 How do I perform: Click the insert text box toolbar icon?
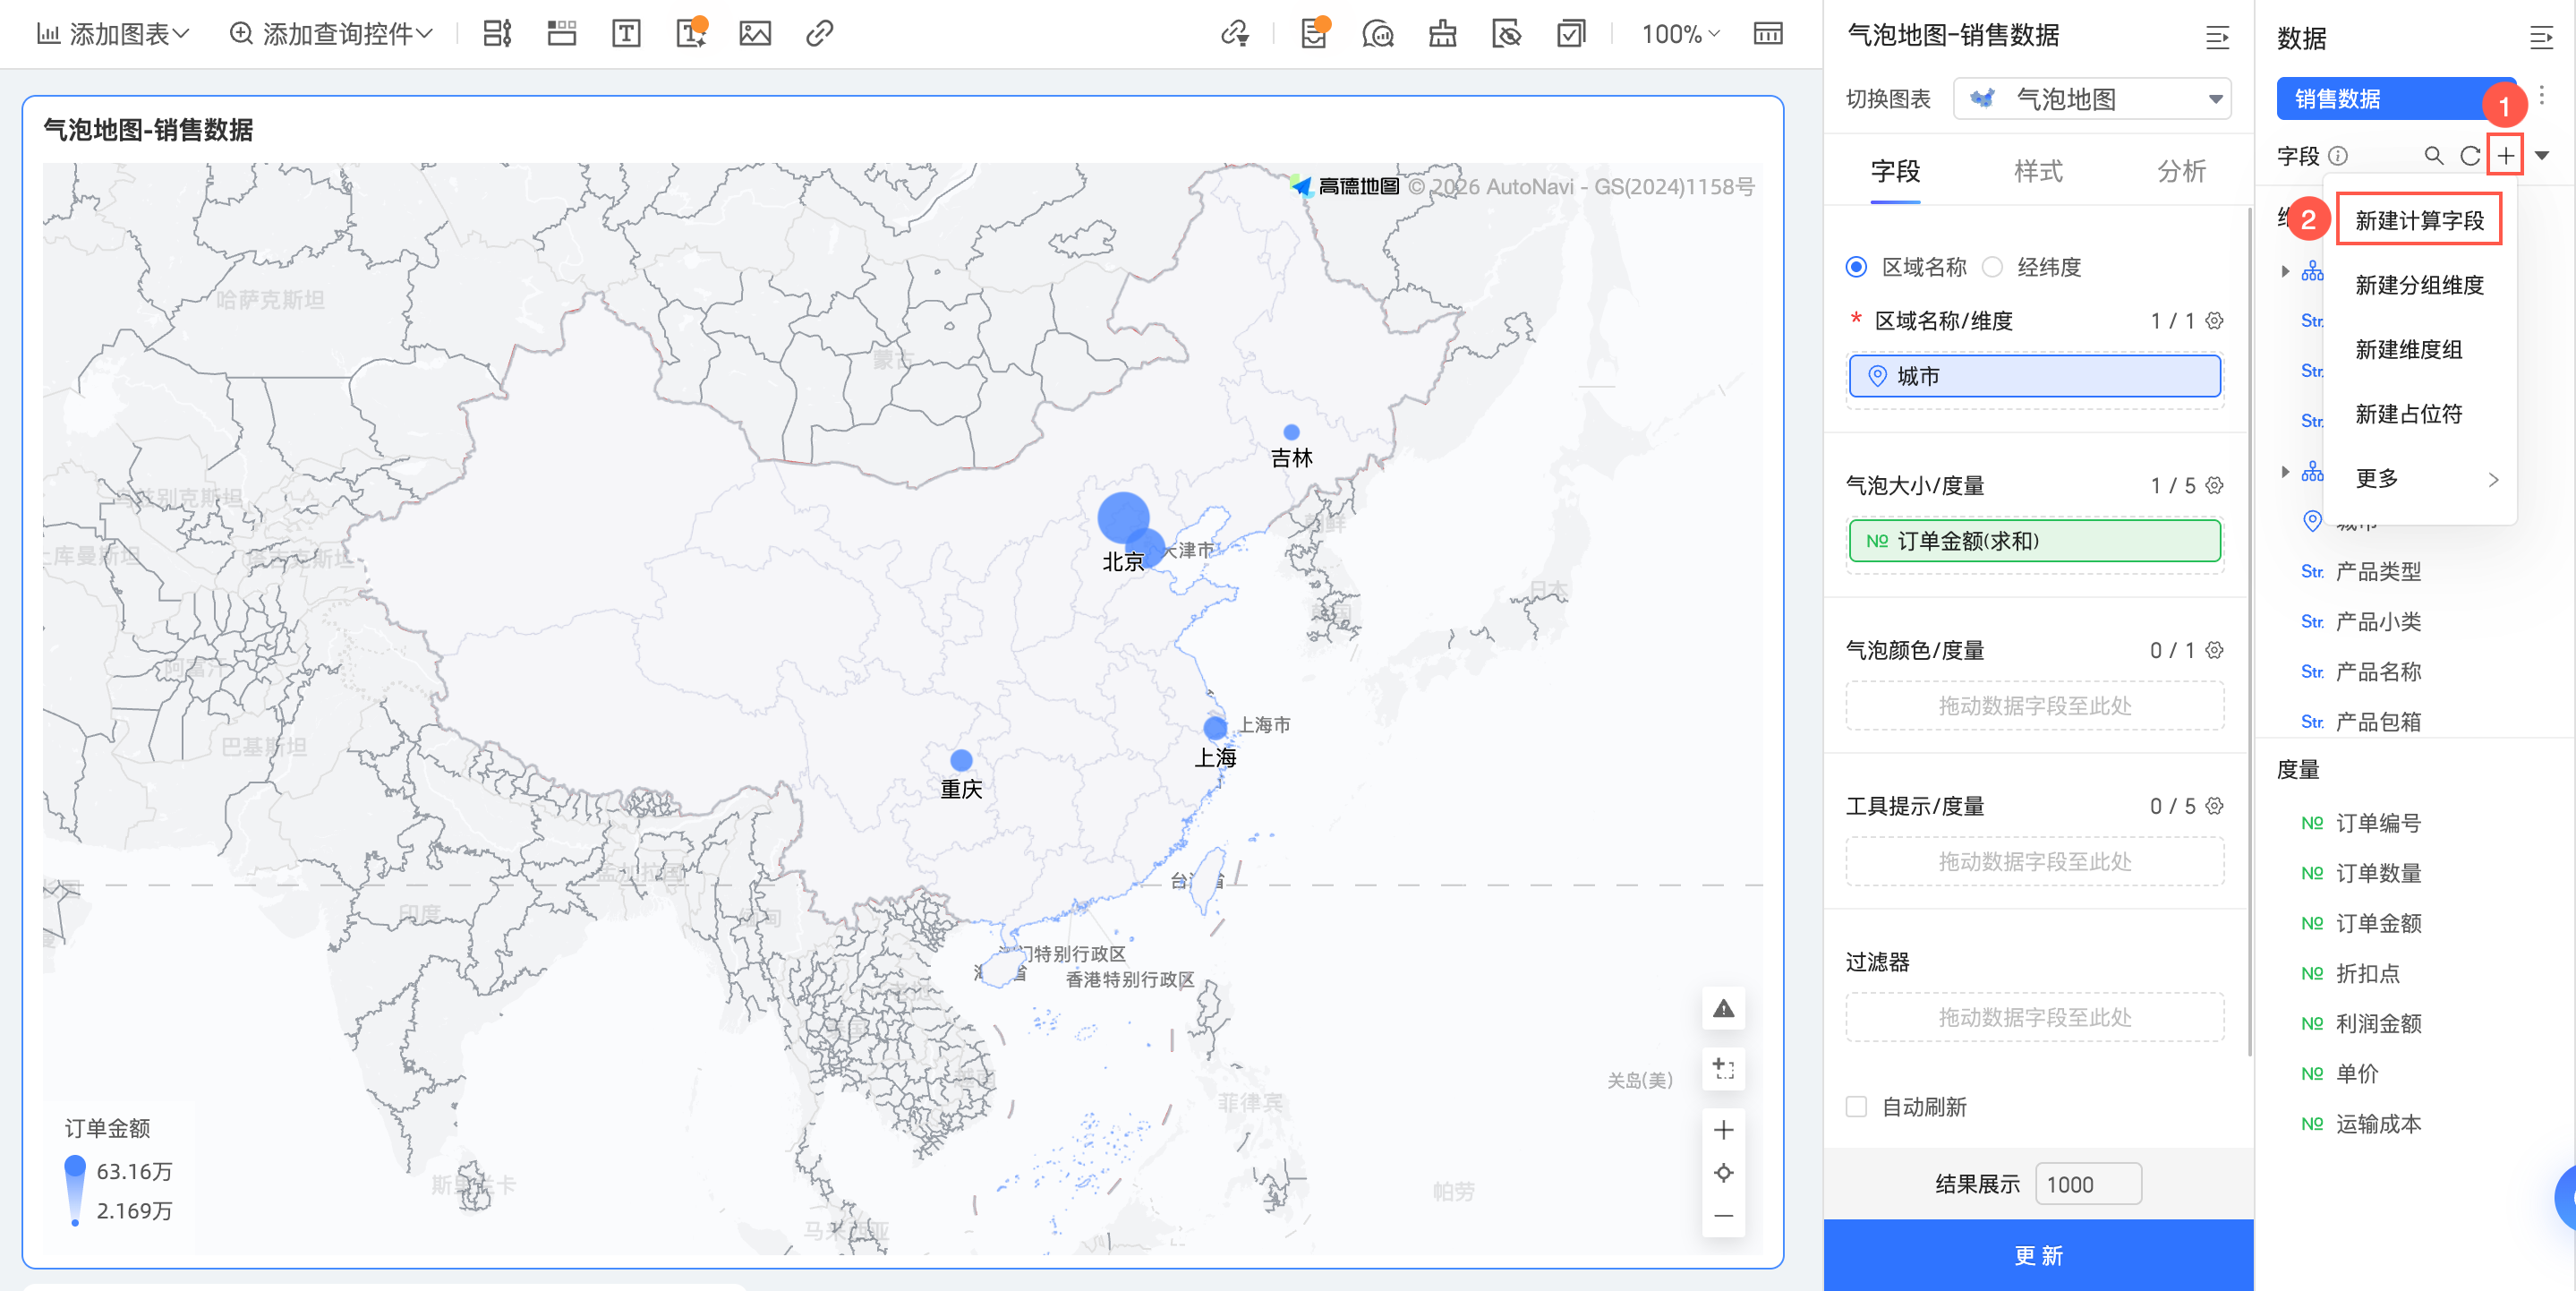pos(626,34)
